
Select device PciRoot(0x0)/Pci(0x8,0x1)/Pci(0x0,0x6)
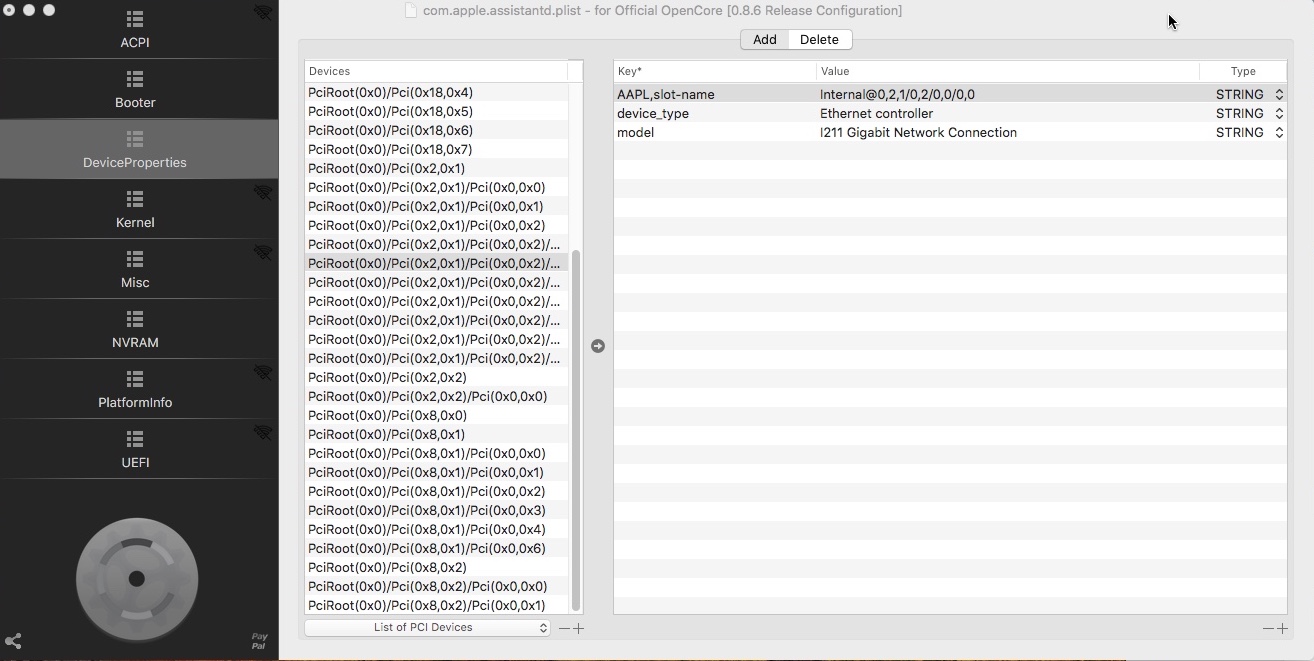436,548
